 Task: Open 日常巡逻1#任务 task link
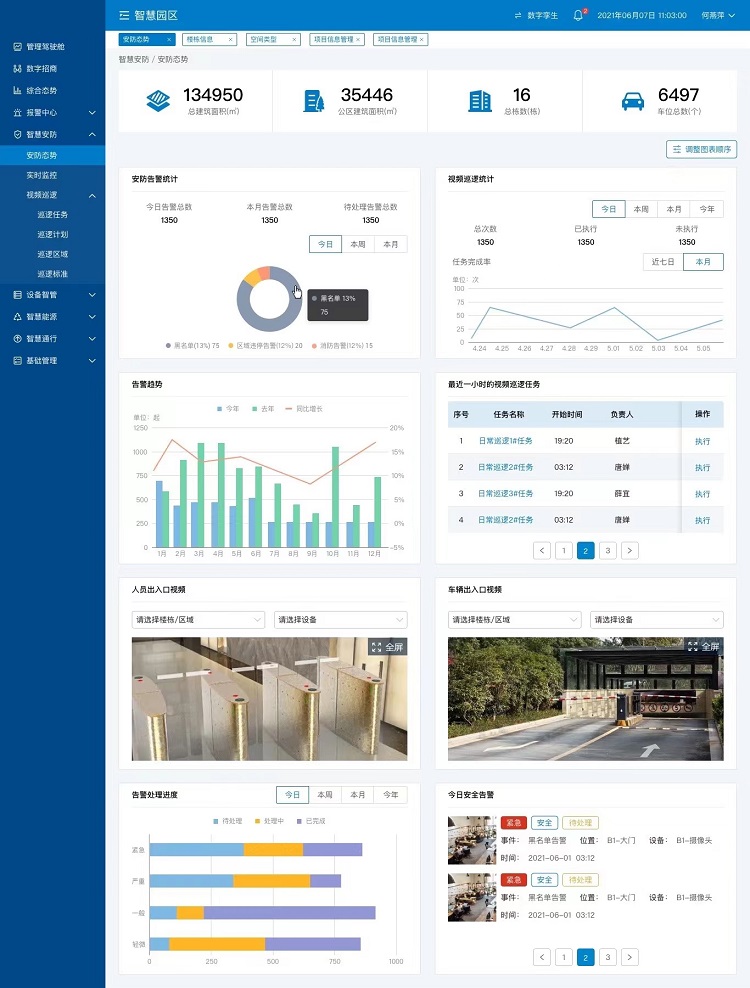coord(505,441)
